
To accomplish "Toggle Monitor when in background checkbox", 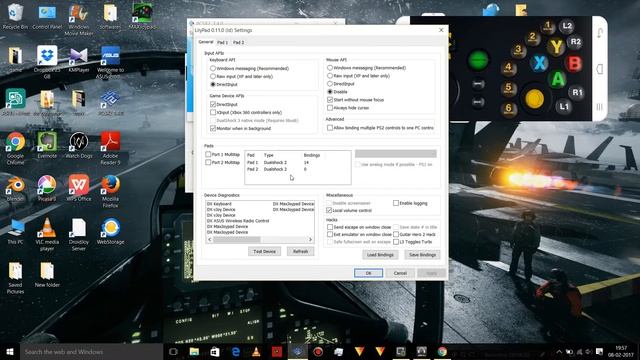I will [x=213, y=128].
